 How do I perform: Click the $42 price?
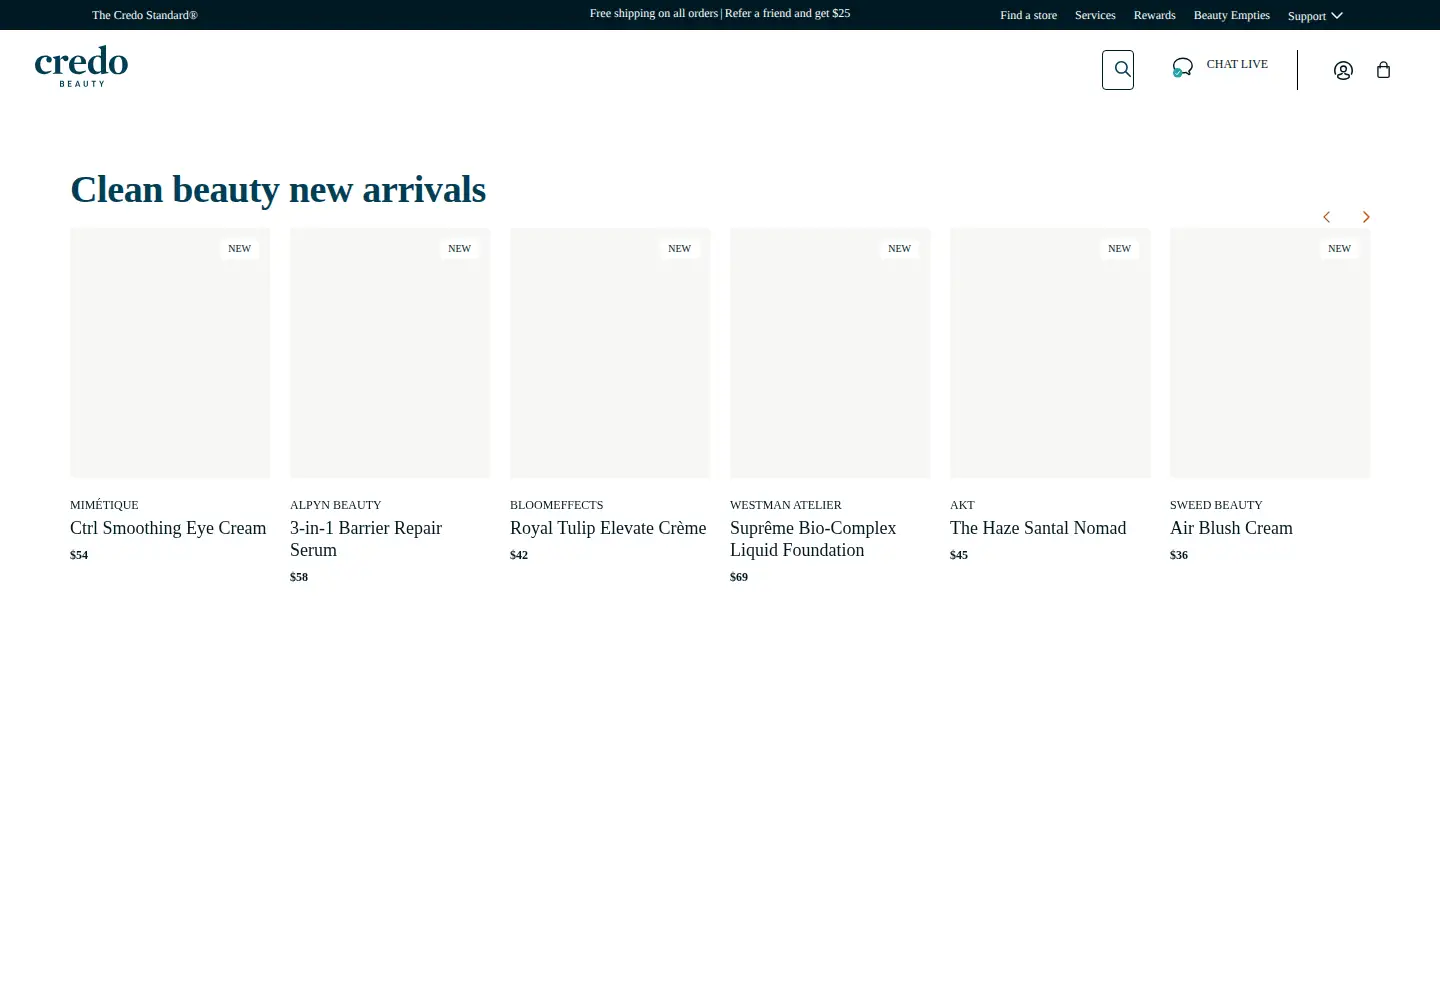519,555
